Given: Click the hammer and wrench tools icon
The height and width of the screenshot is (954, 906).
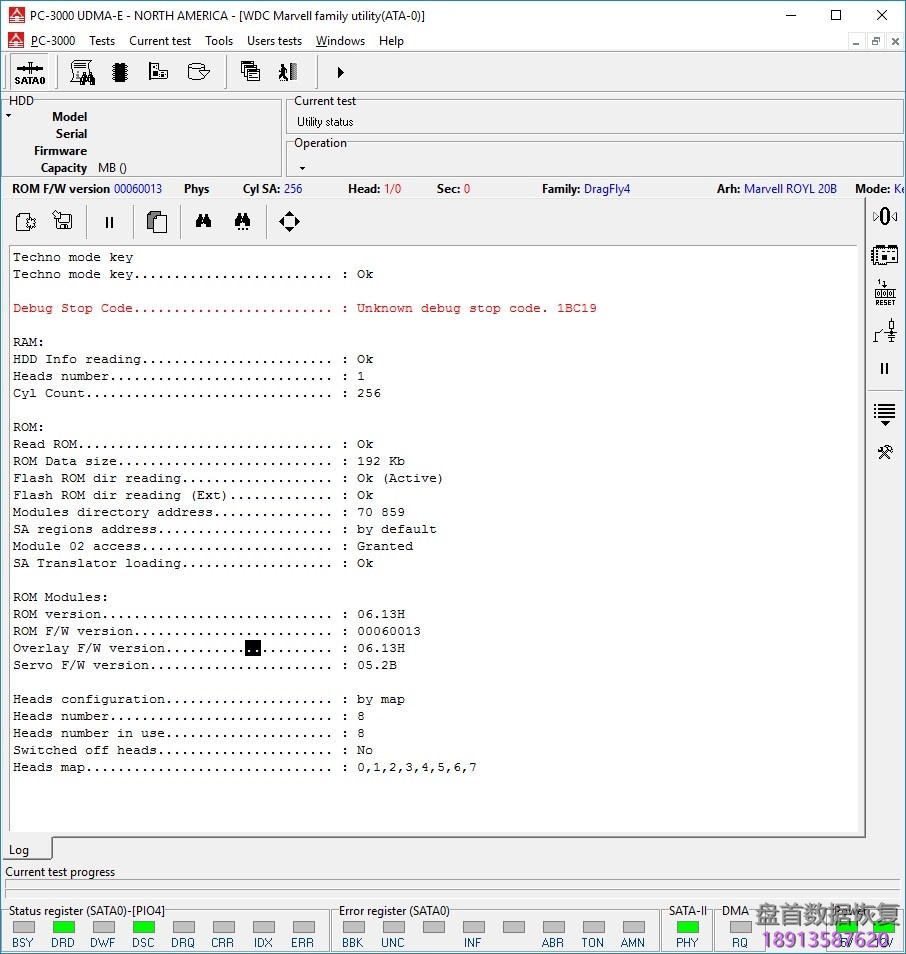Looking at the screenshot, I should tap(885, 452).
